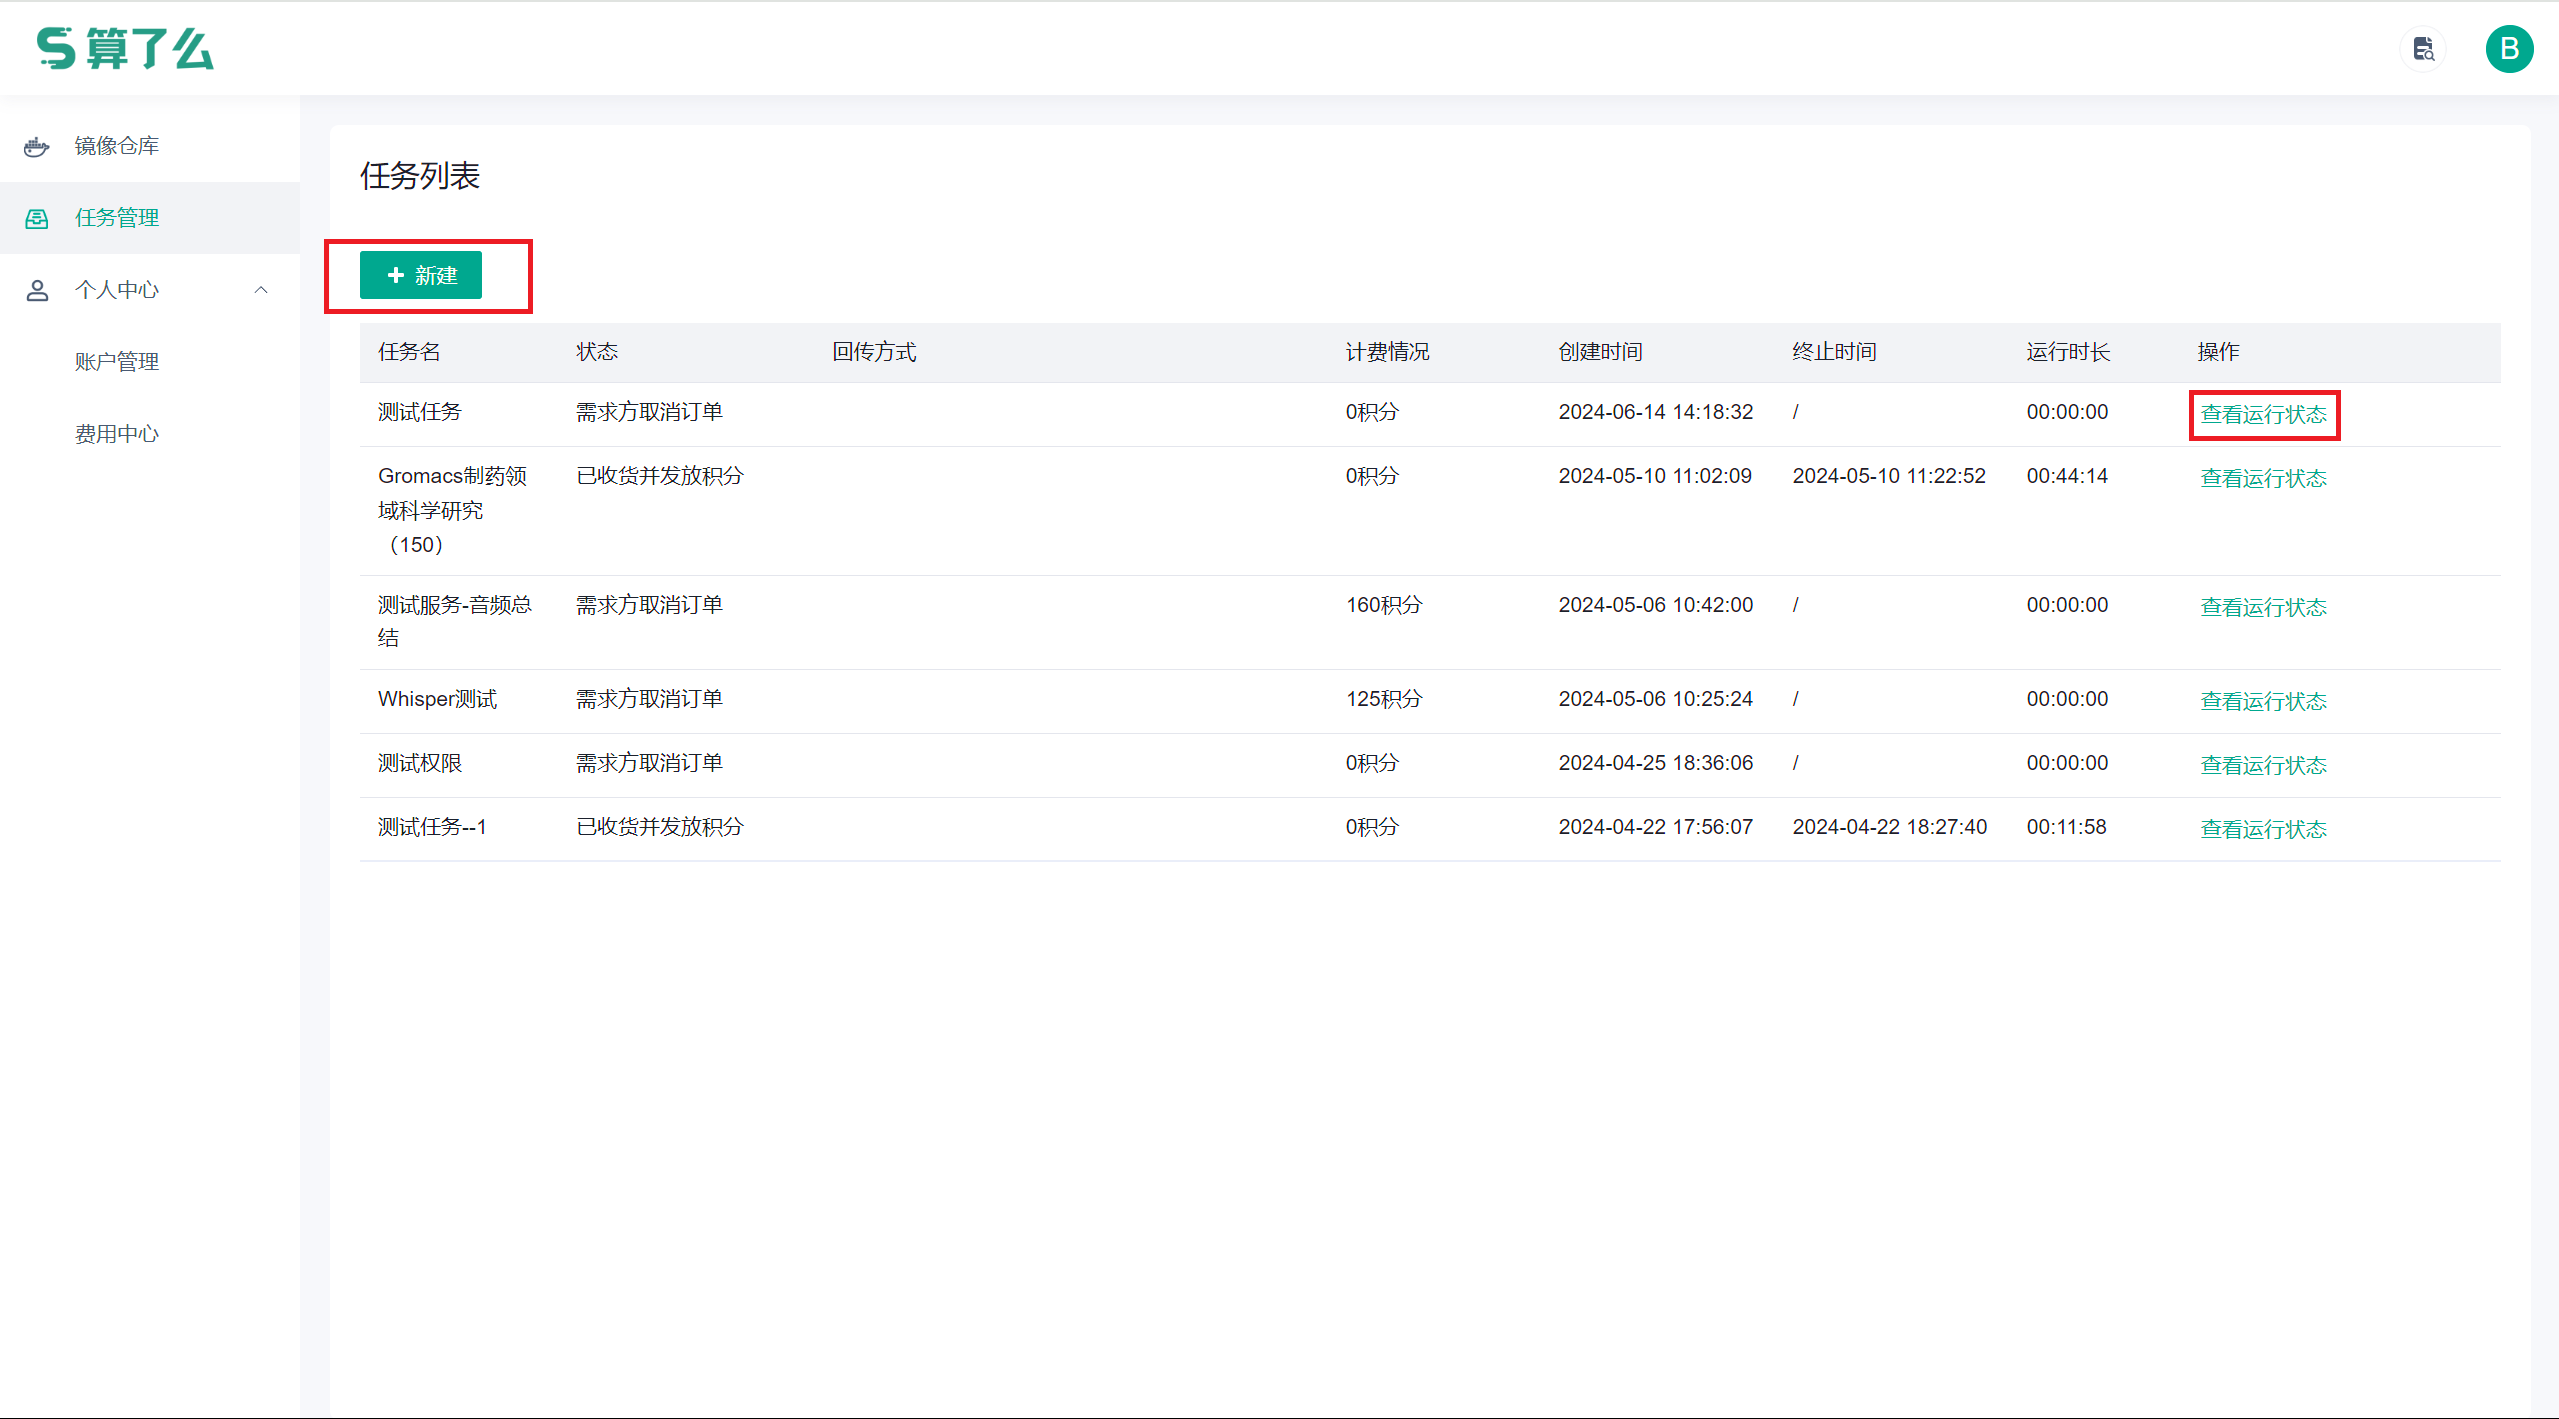This screenshot has height=1419, width=2559.
Task: Click the 回传方式 column header
Action: (x=874, y=352)
